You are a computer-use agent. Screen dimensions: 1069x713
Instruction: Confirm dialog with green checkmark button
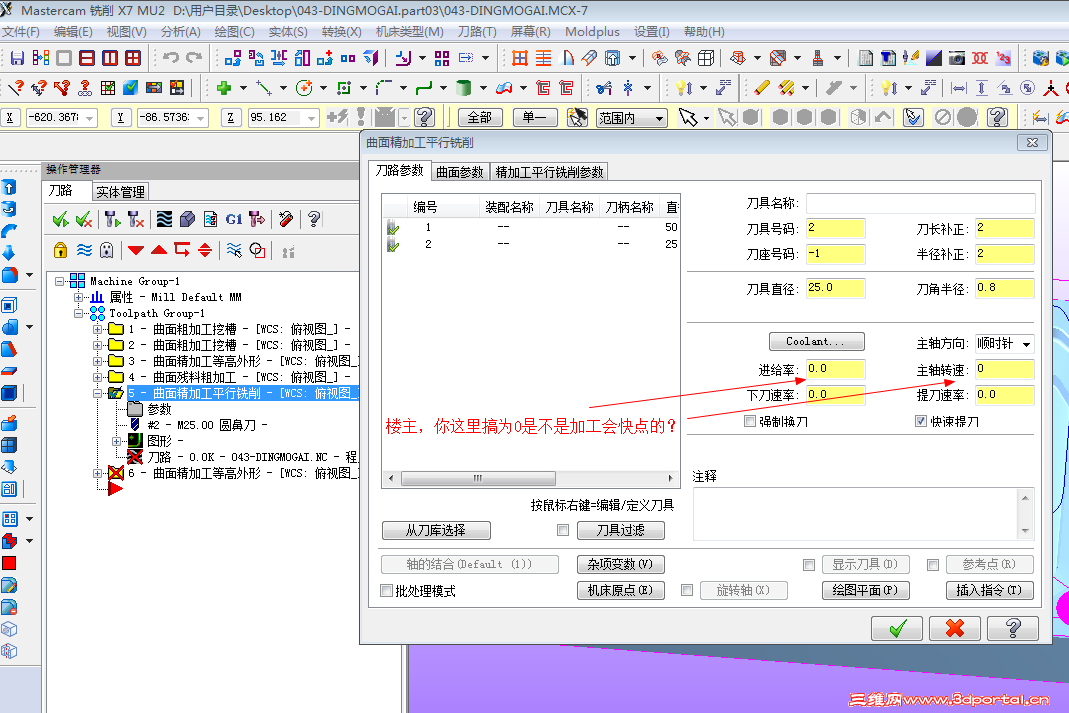point(897,628)
